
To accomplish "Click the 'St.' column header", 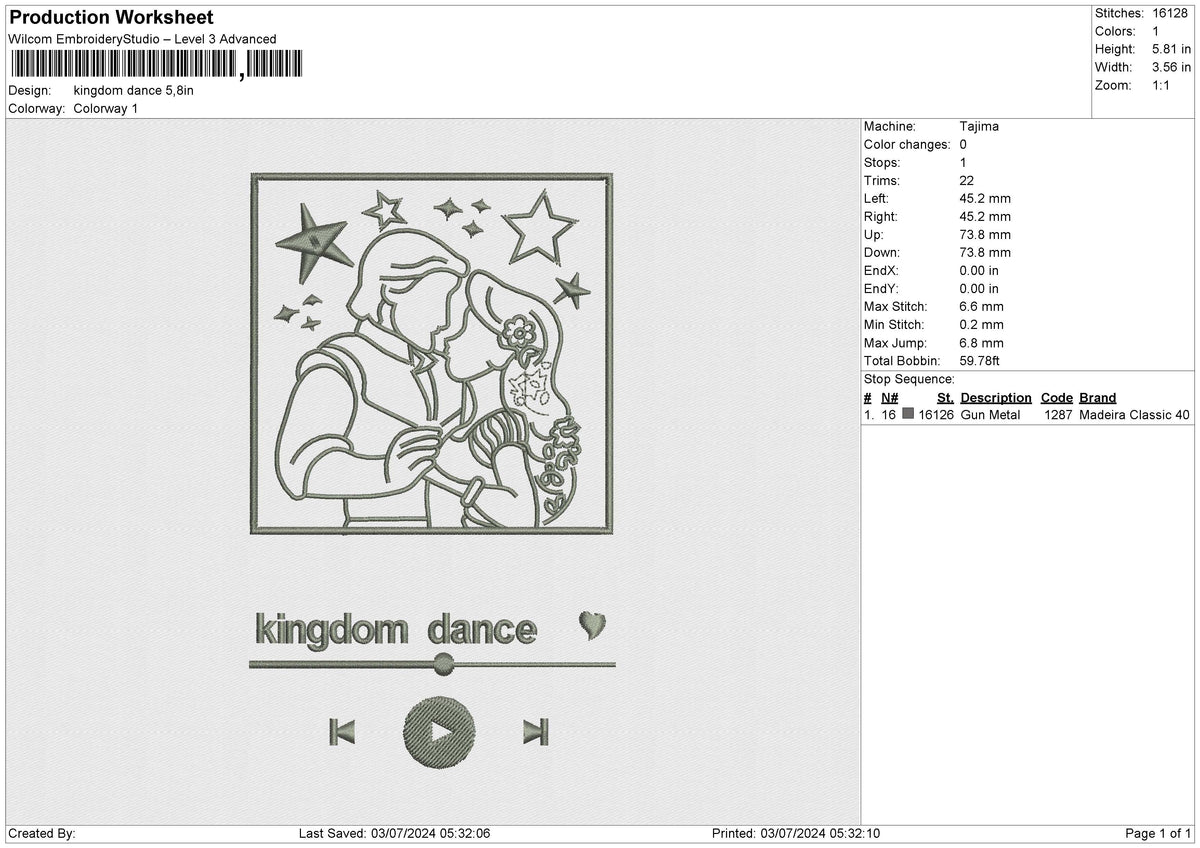I will [x=945, y=397].
